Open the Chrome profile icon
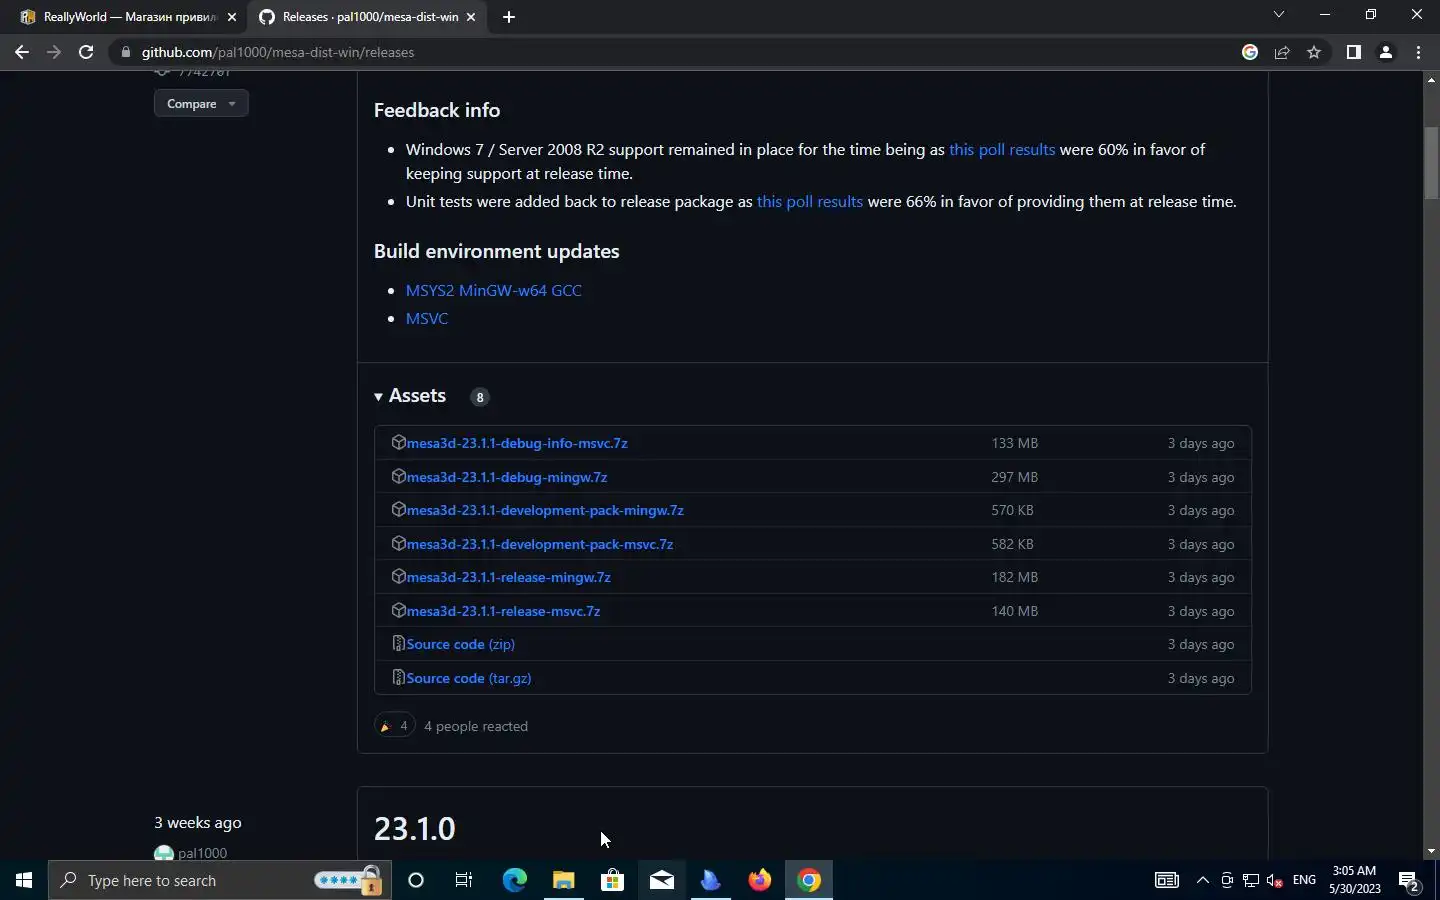The height and width of the screenshot is (900, 1440). (1386, 52)
